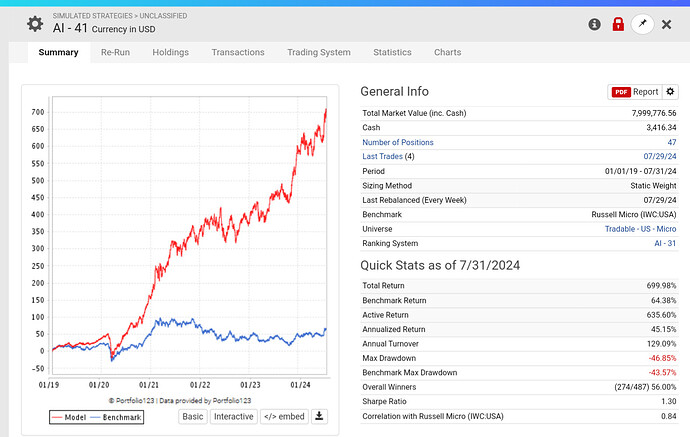Pin the strategy with the pushpin icon

point(642,24)
